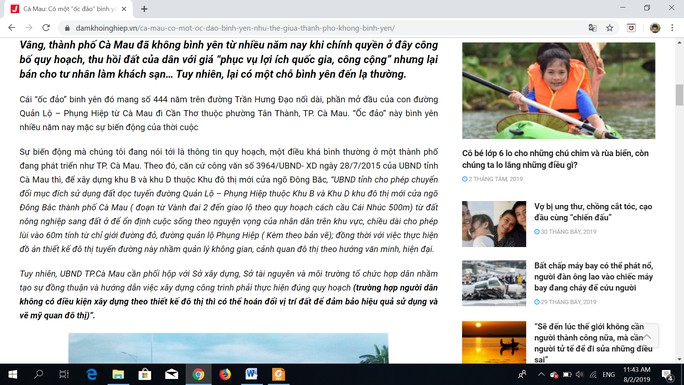Open the clock showing 11:43 AM

636,374
